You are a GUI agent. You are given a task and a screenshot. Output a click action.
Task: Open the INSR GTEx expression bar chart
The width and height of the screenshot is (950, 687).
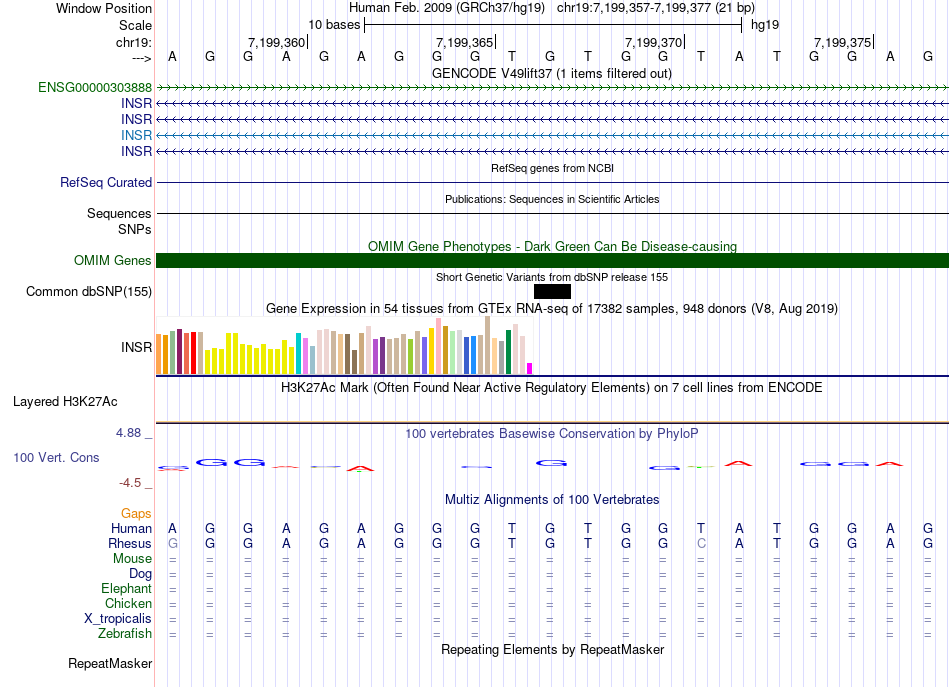[x=345, y=346]
